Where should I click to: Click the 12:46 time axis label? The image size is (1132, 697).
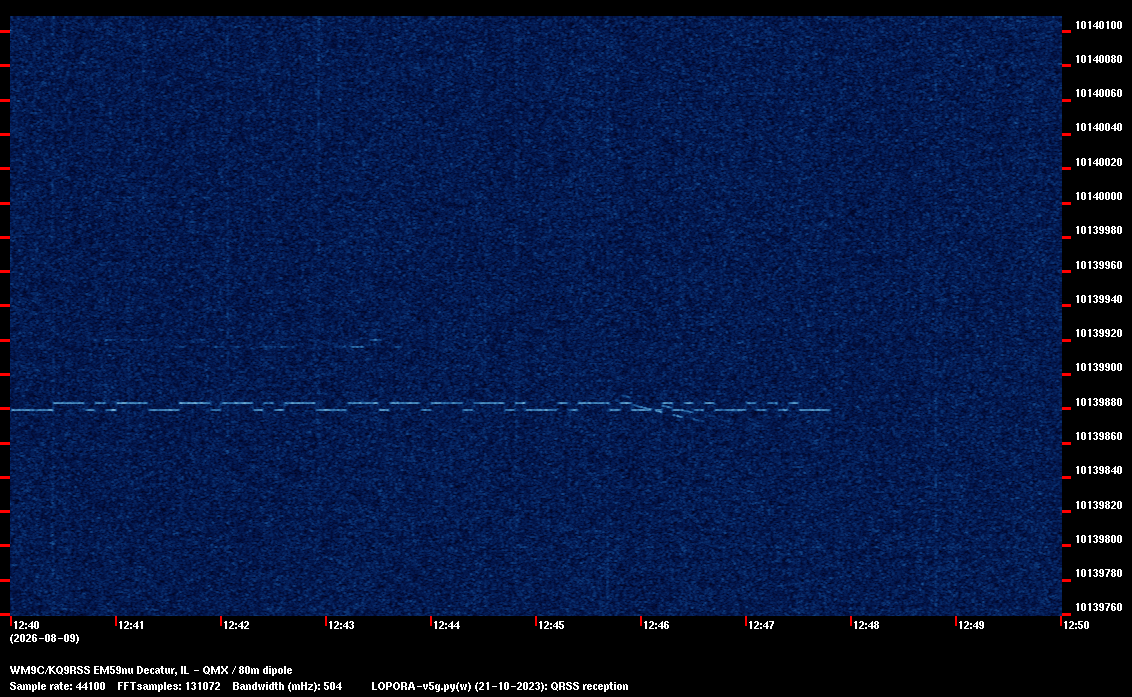point(656,625)
